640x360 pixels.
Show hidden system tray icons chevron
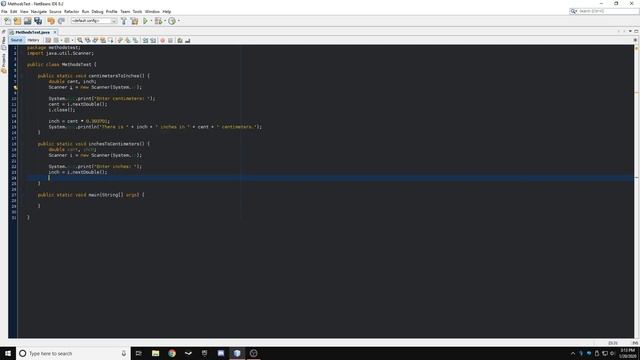[573, 353]
